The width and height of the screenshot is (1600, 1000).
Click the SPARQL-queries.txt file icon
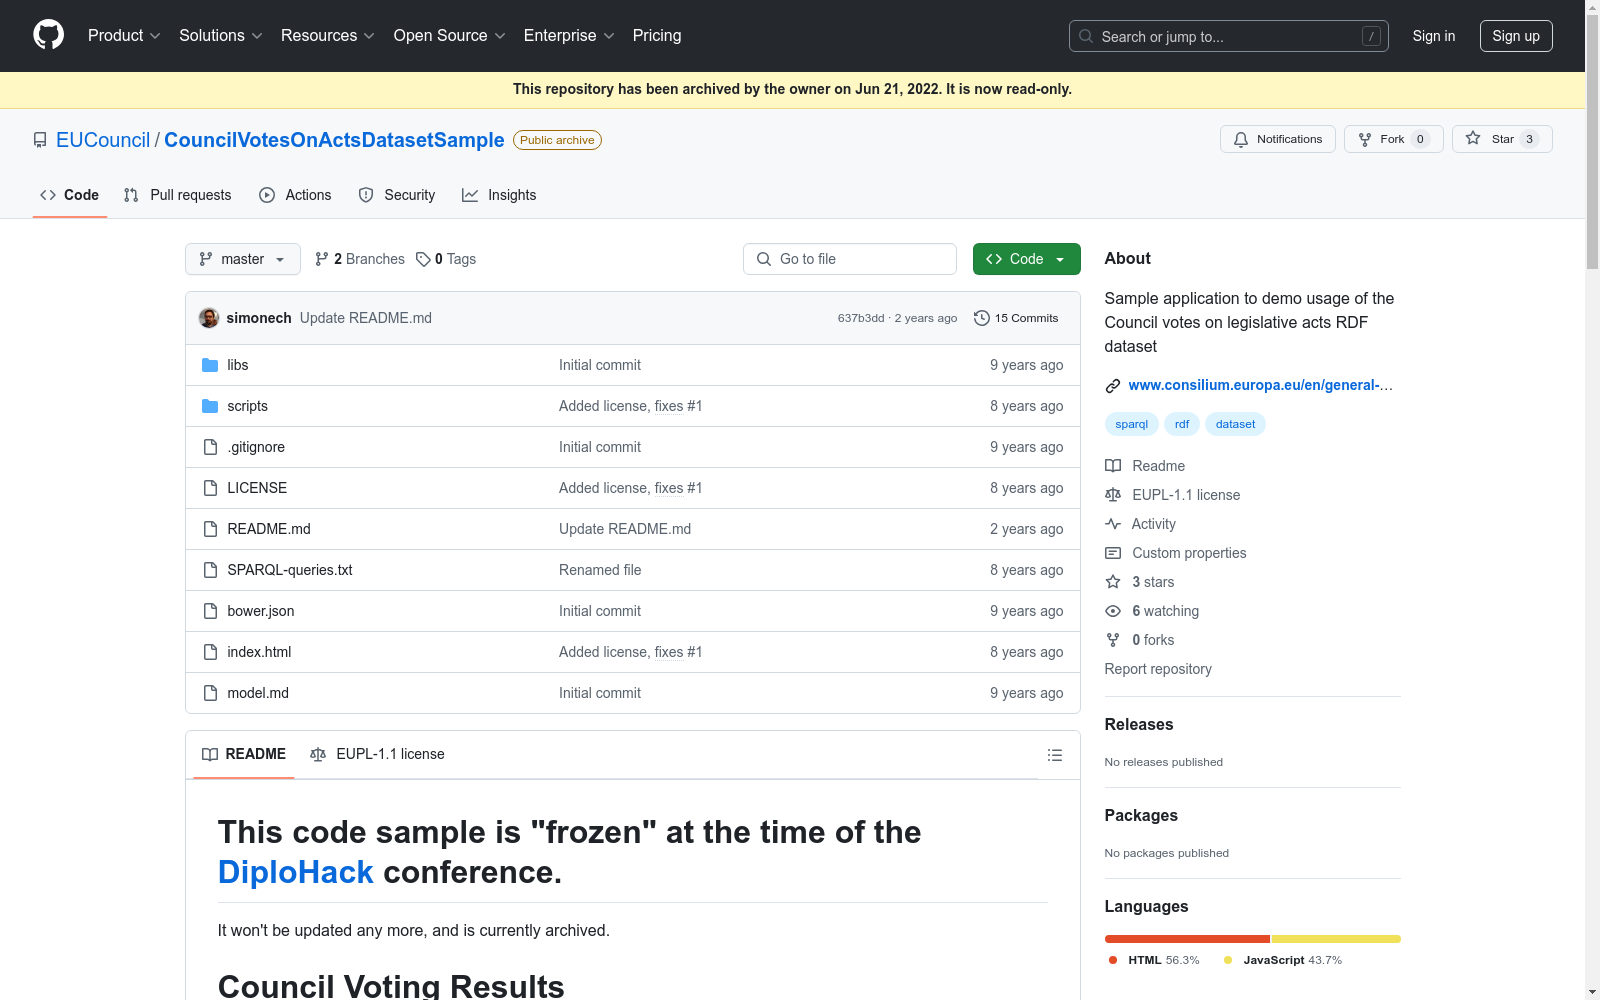[210, 570]
